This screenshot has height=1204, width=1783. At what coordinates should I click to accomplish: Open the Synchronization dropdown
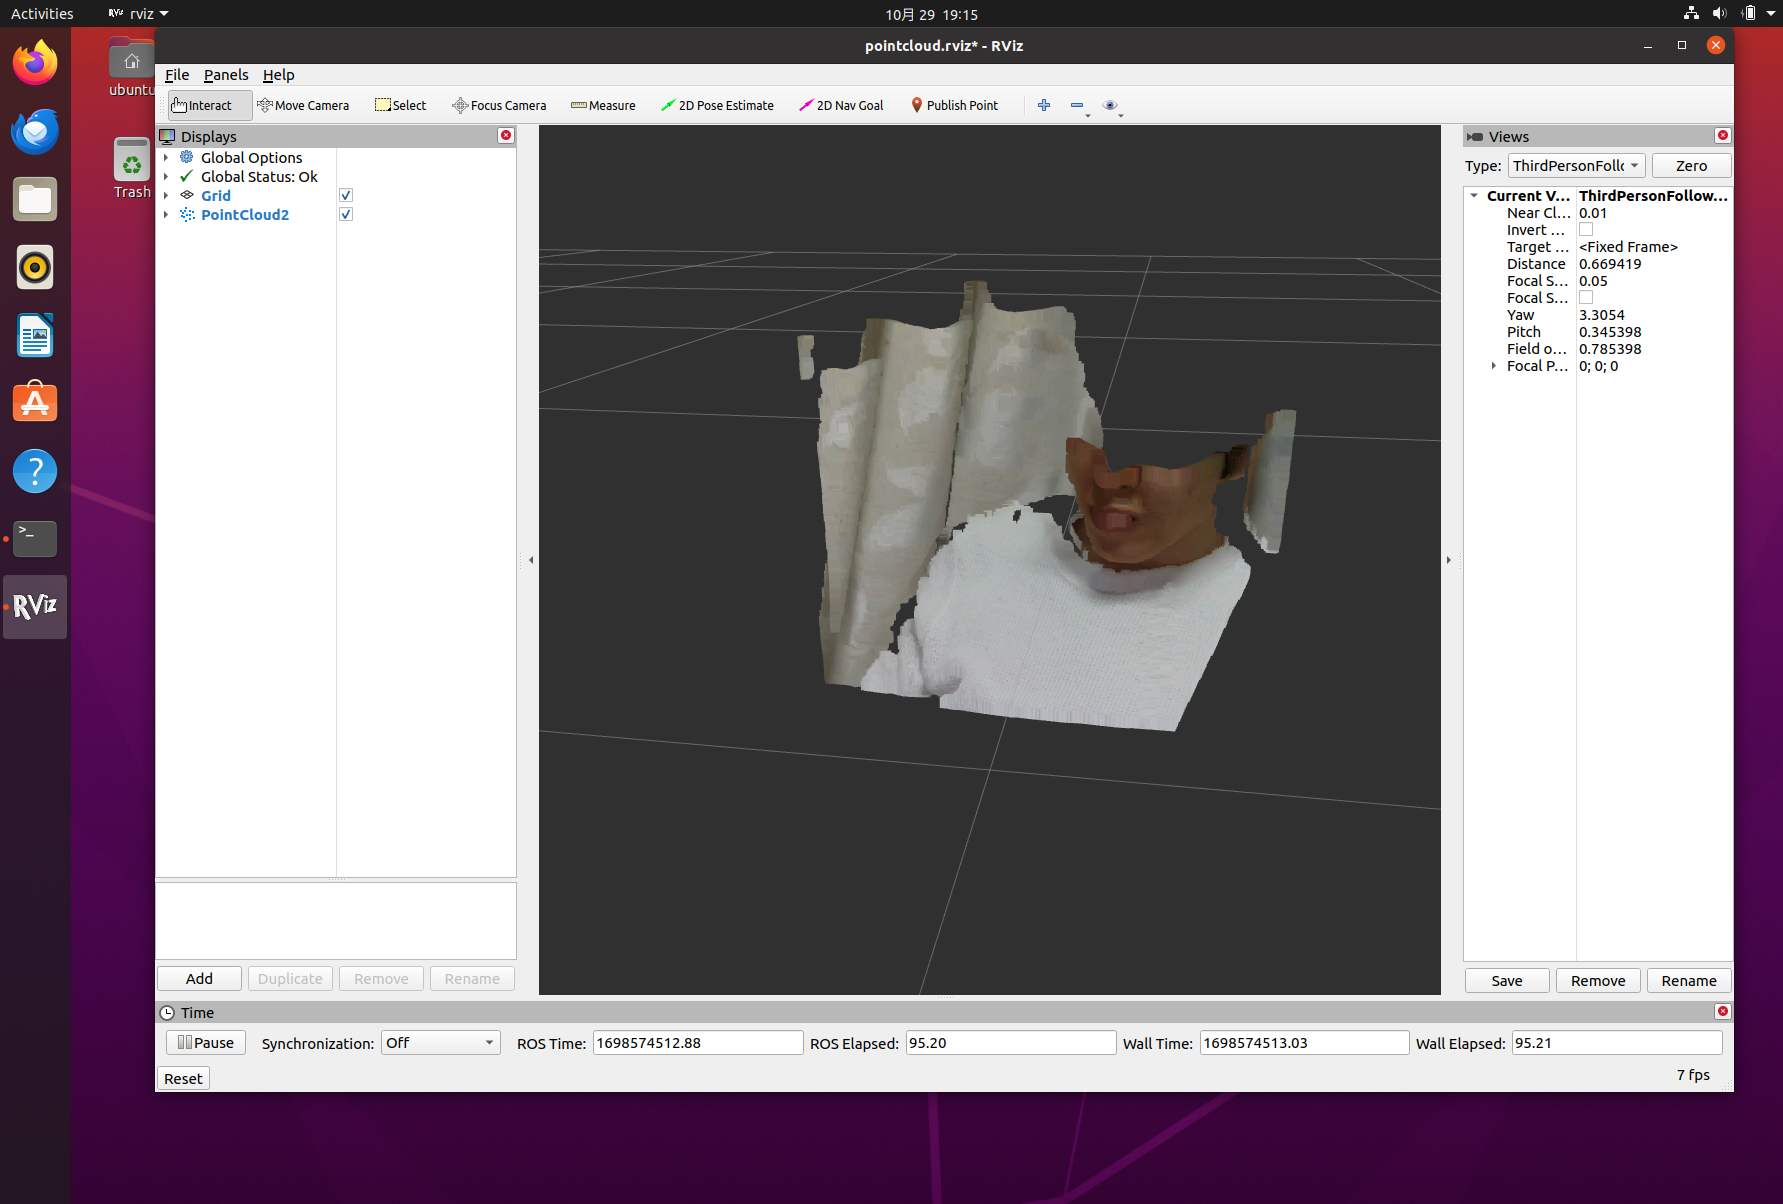click(440, 1043)
